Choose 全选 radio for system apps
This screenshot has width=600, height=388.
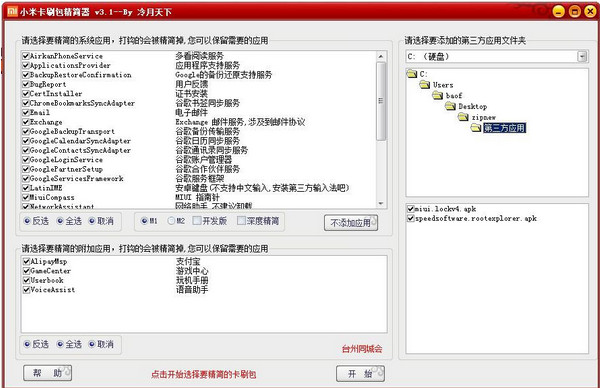60,221
